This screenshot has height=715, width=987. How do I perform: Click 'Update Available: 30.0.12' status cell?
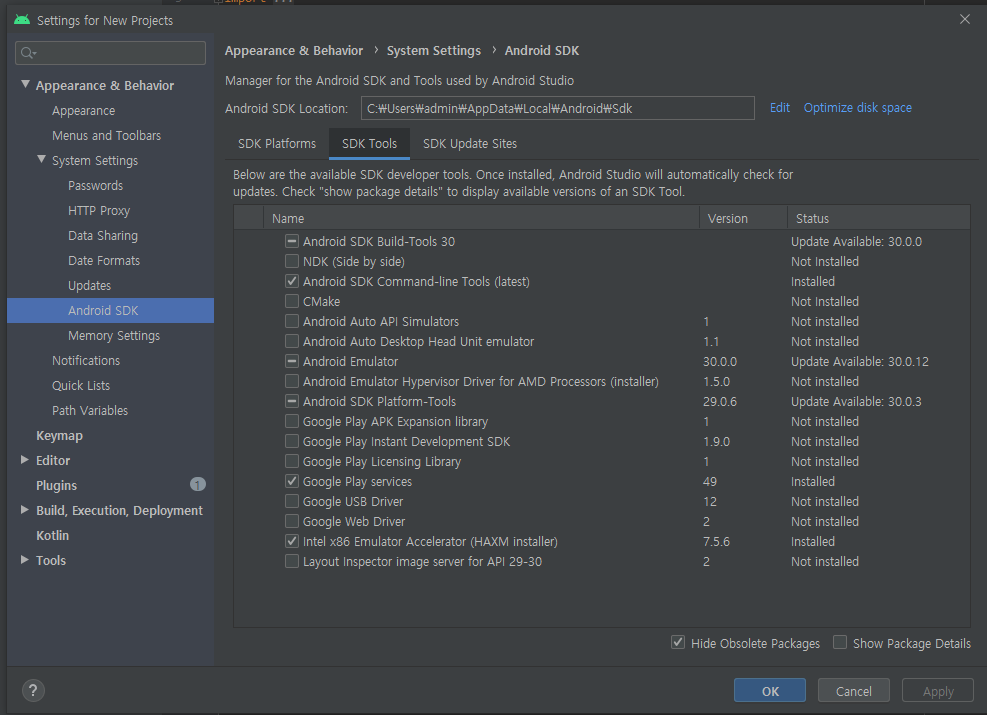point(859,361)
